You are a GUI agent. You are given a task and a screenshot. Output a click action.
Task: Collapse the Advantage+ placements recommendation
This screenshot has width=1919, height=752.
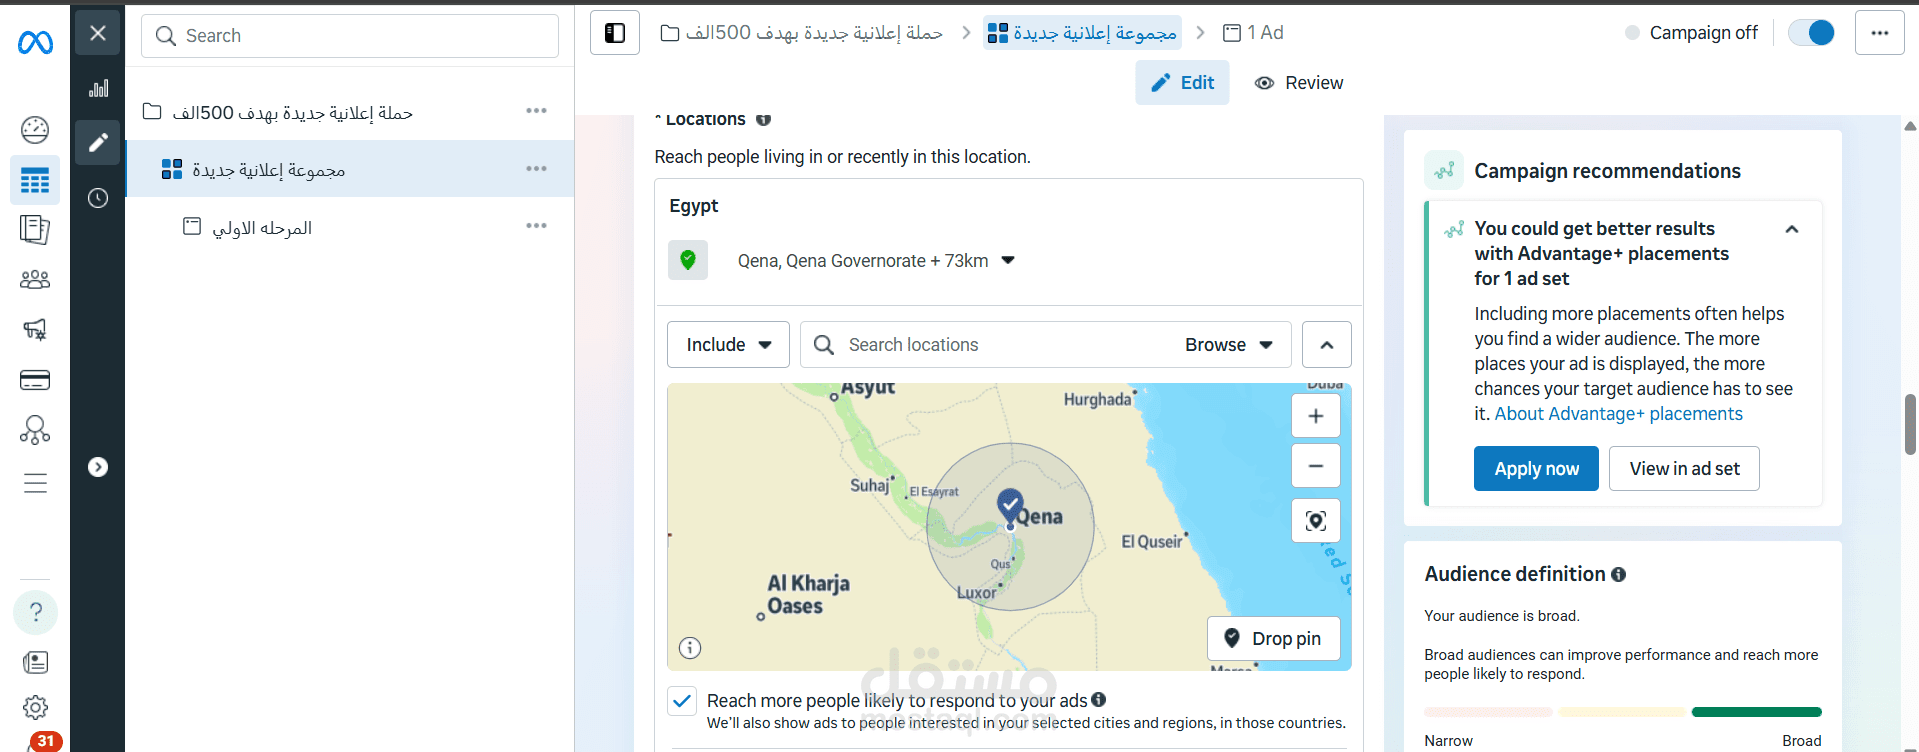click(1792, 229)
